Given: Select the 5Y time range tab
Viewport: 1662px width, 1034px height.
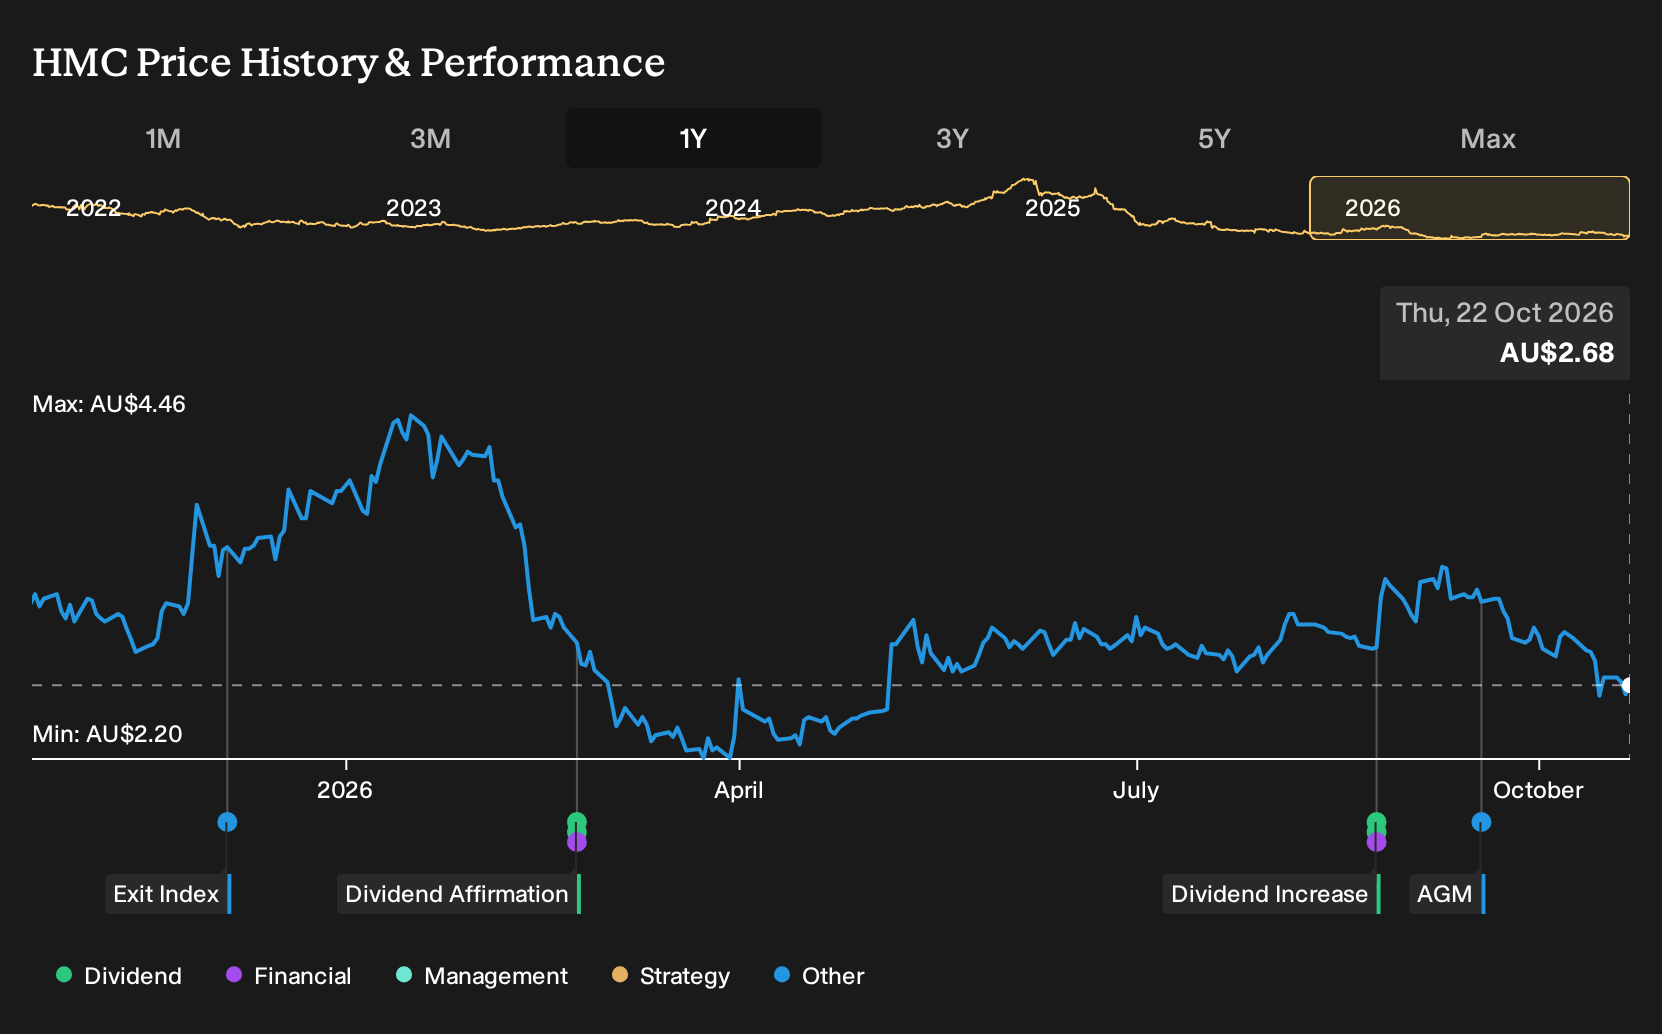Looking at the screenshot, I should coord(1214,138).
